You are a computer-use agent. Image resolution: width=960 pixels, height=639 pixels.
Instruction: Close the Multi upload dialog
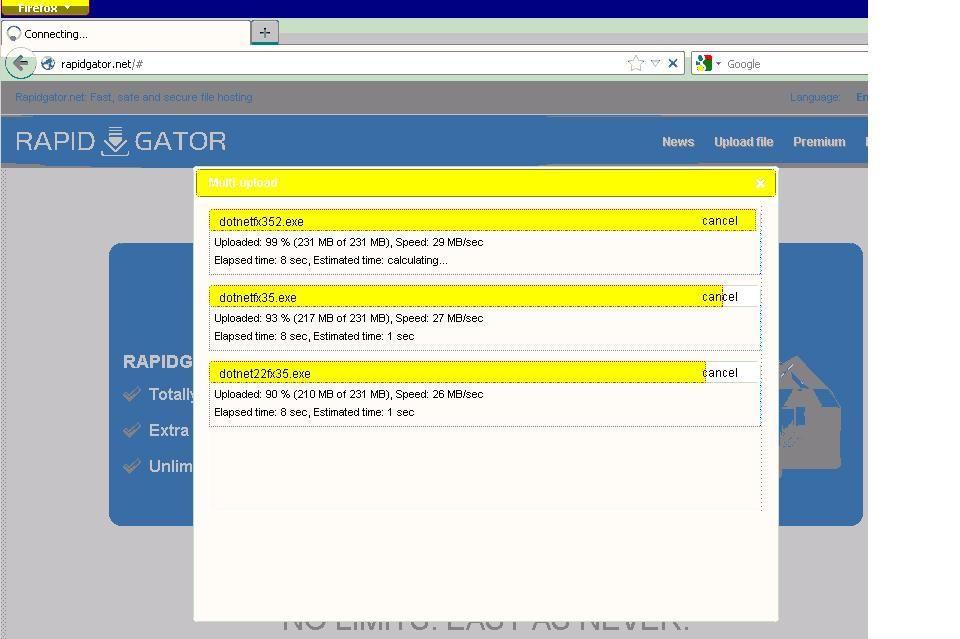click(x=760, y=183)
